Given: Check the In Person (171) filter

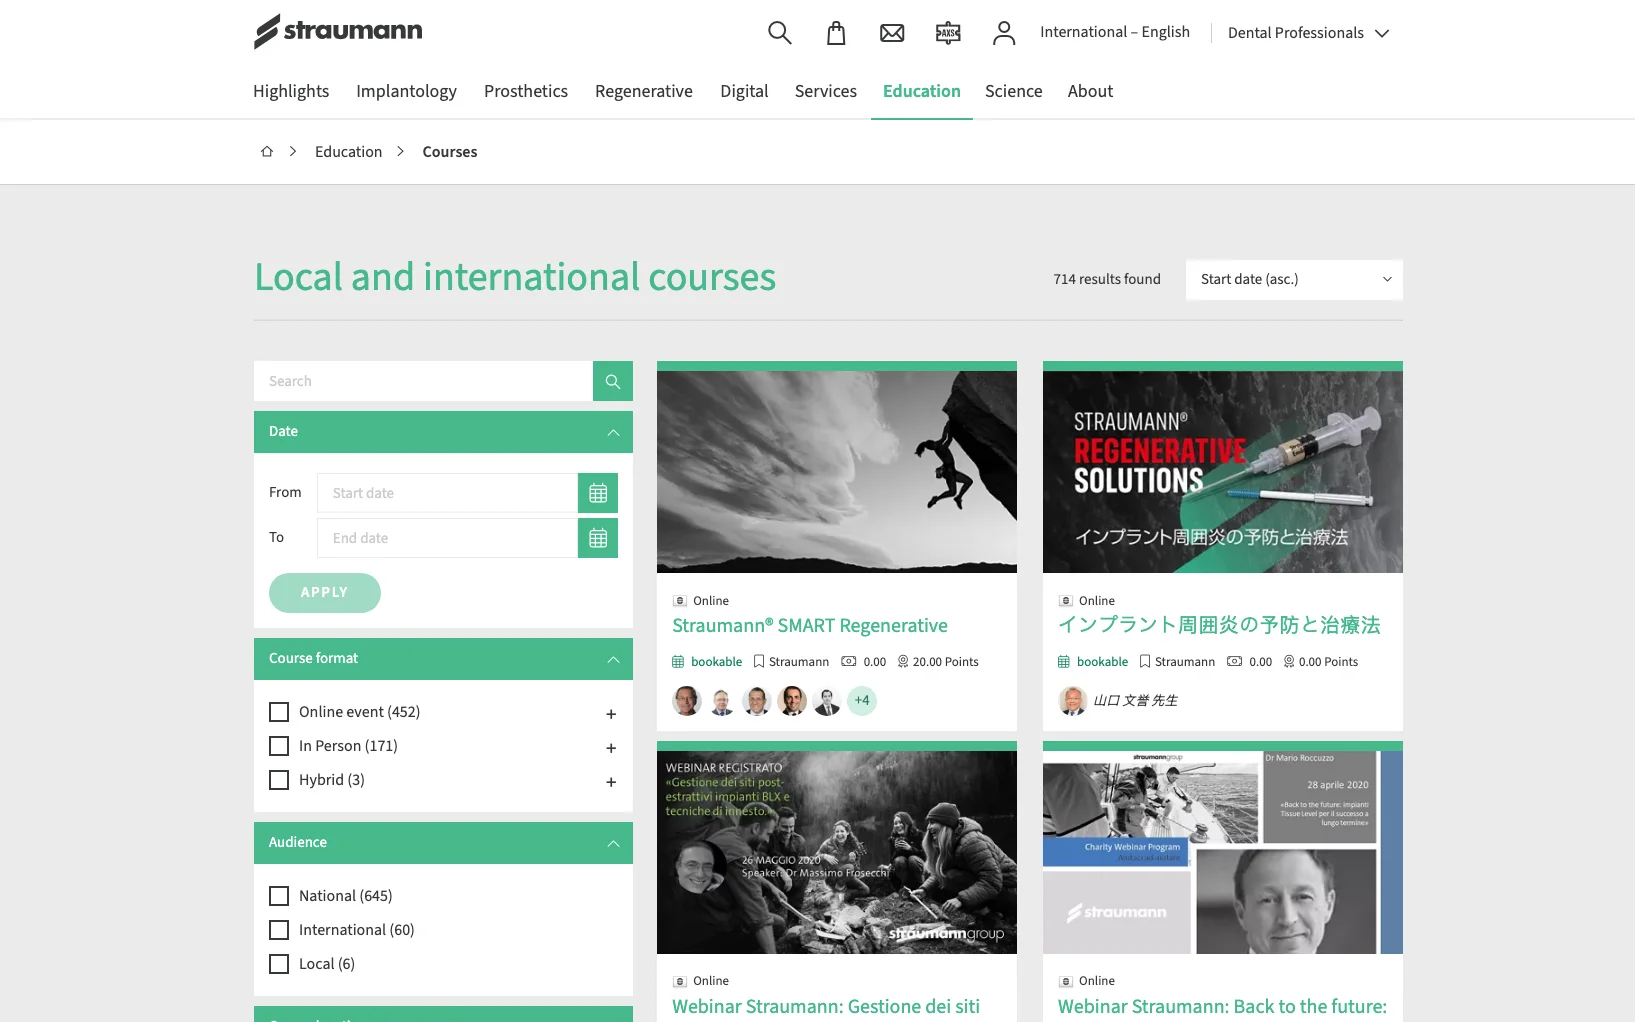Looking at the screenshot, I should coord(279,746).
